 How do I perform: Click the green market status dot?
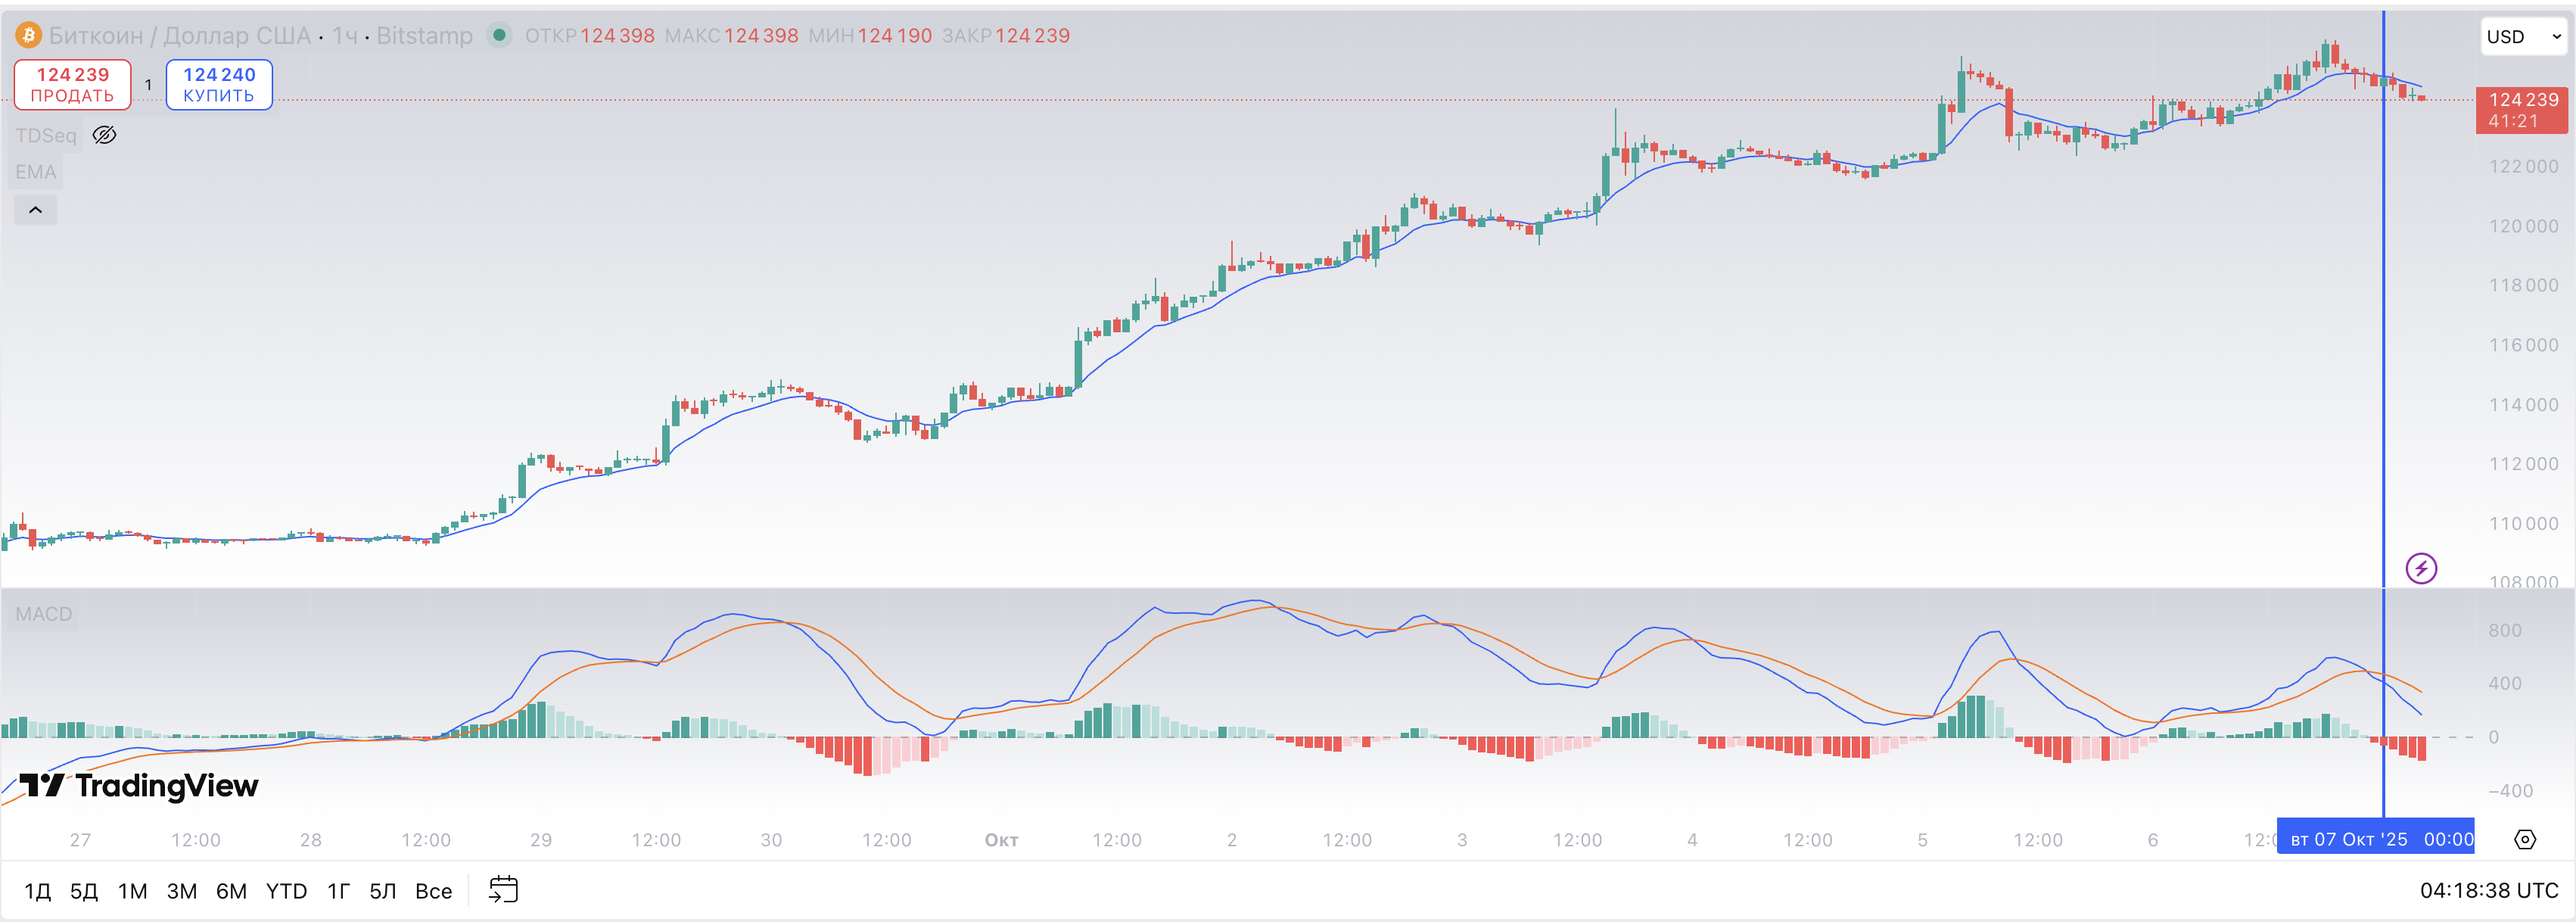(x=499, y=36)
